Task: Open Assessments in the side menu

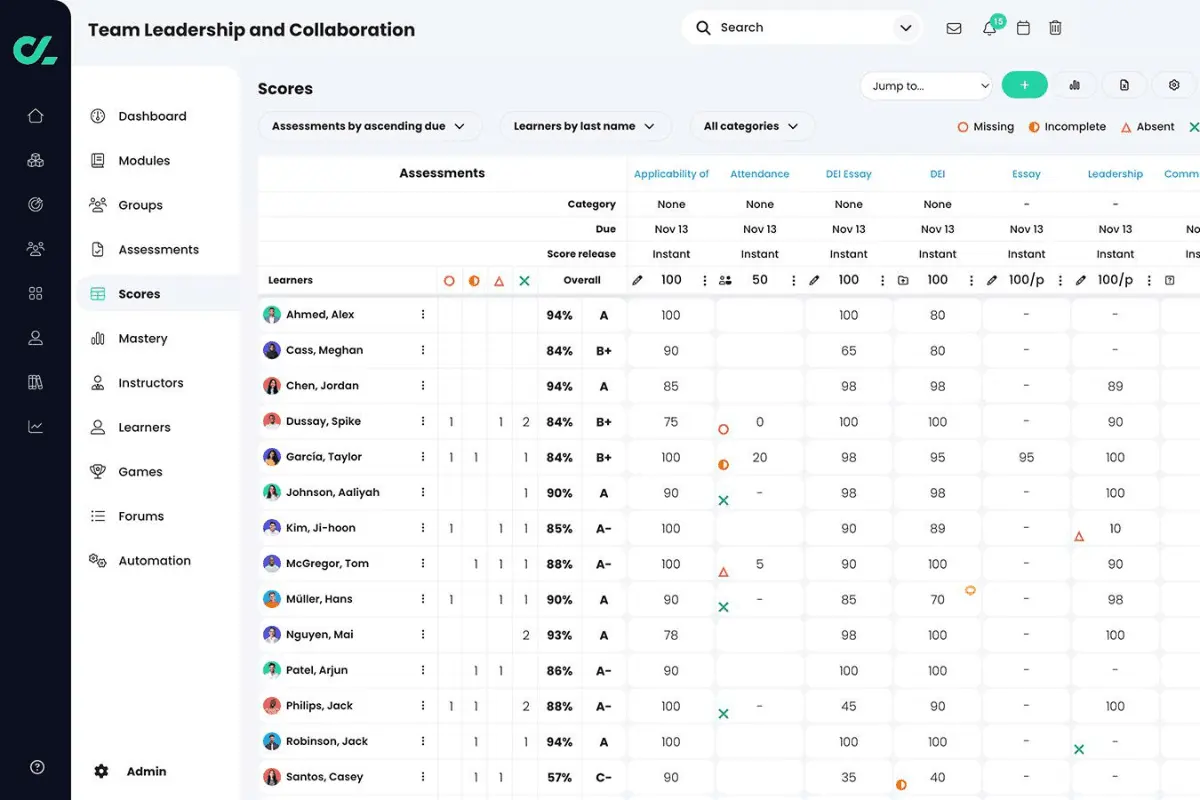Action: tap(158, 249)
